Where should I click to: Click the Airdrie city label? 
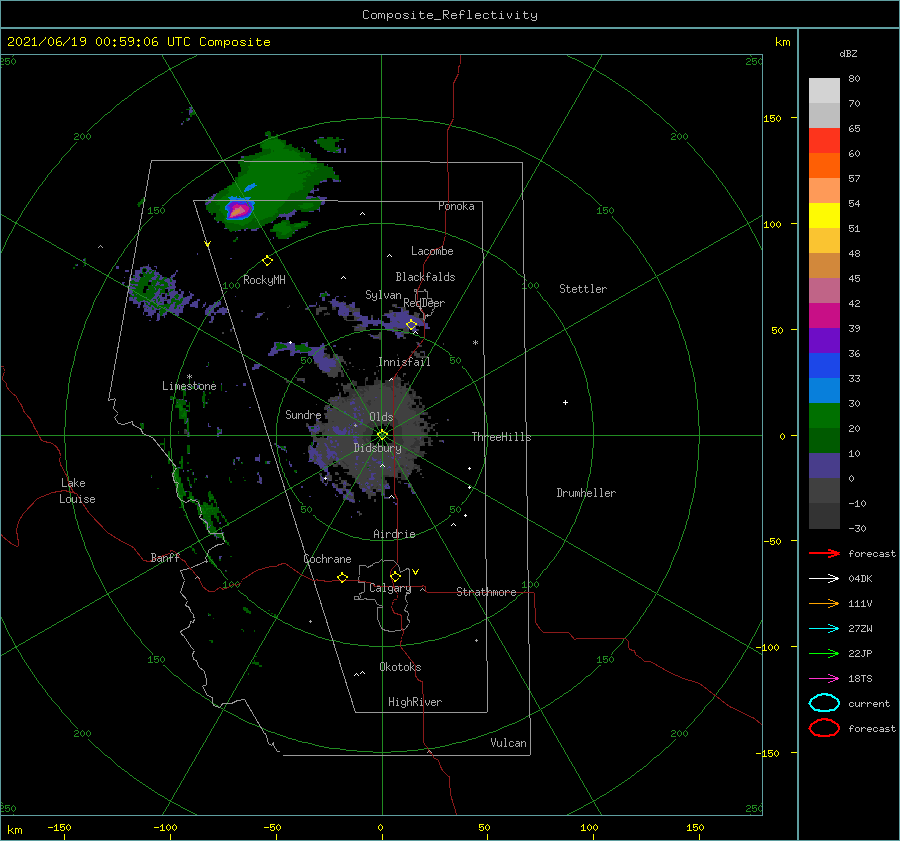pyautogui.click(x=394, y=534)
